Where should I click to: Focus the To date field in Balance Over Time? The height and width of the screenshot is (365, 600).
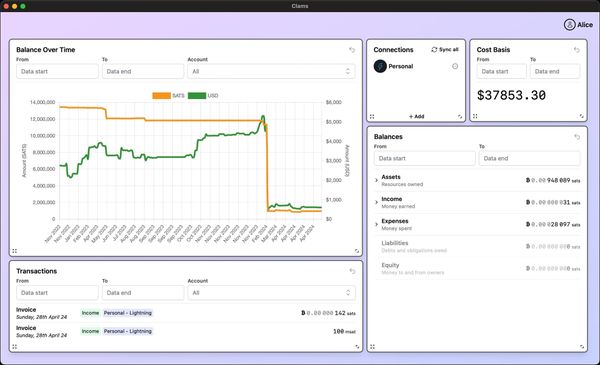143,72
